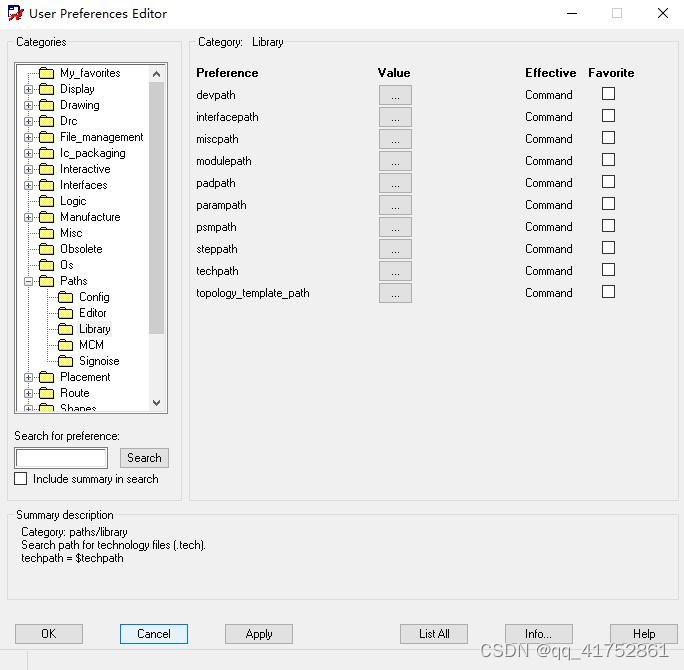Collapse the Paths category node
Screen dimensions: 684x670
point(28,281)
